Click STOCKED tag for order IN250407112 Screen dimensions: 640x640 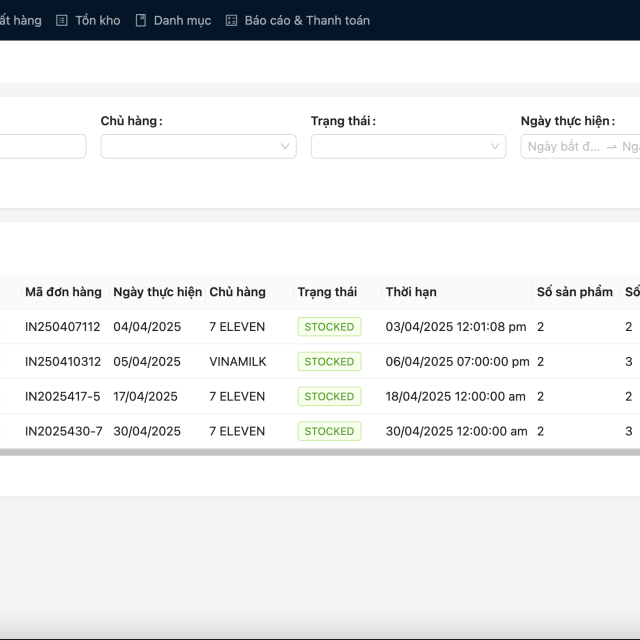(x=329, y=327)
